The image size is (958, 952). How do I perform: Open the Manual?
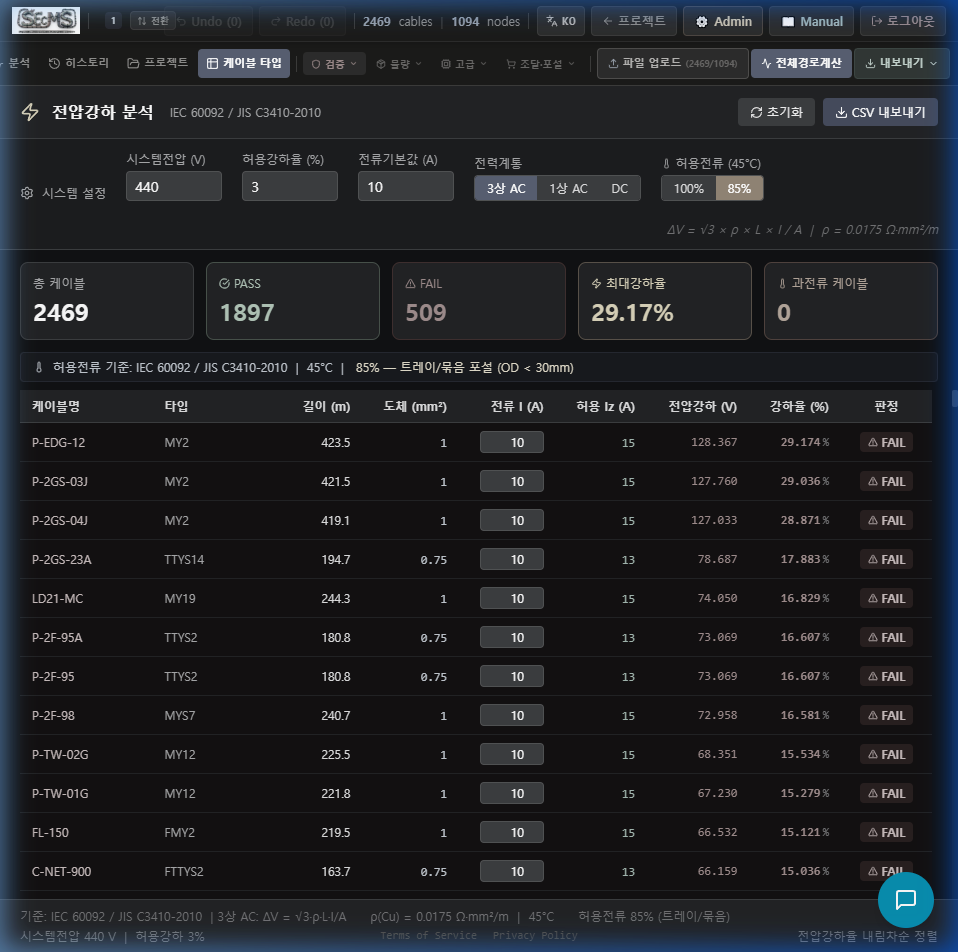(812, 21)
